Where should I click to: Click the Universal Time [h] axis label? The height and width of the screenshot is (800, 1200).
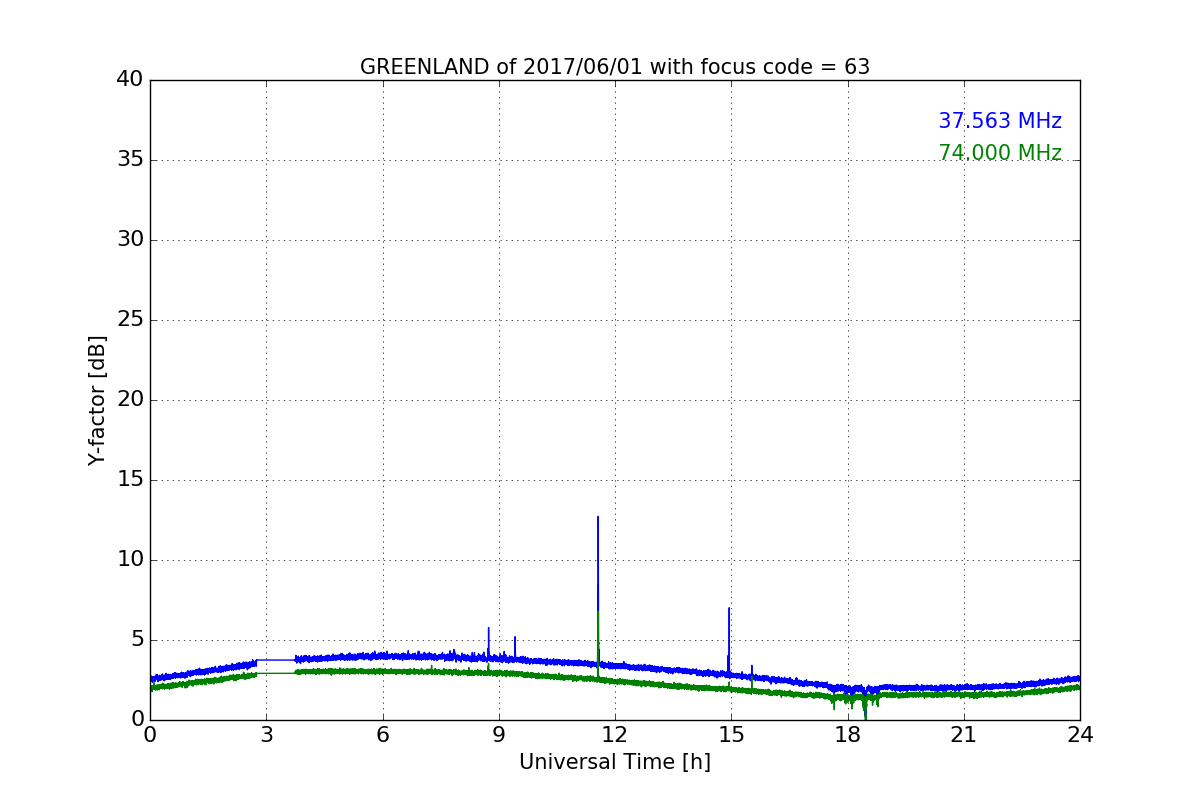pyautogui.click(x=615, y=762)
